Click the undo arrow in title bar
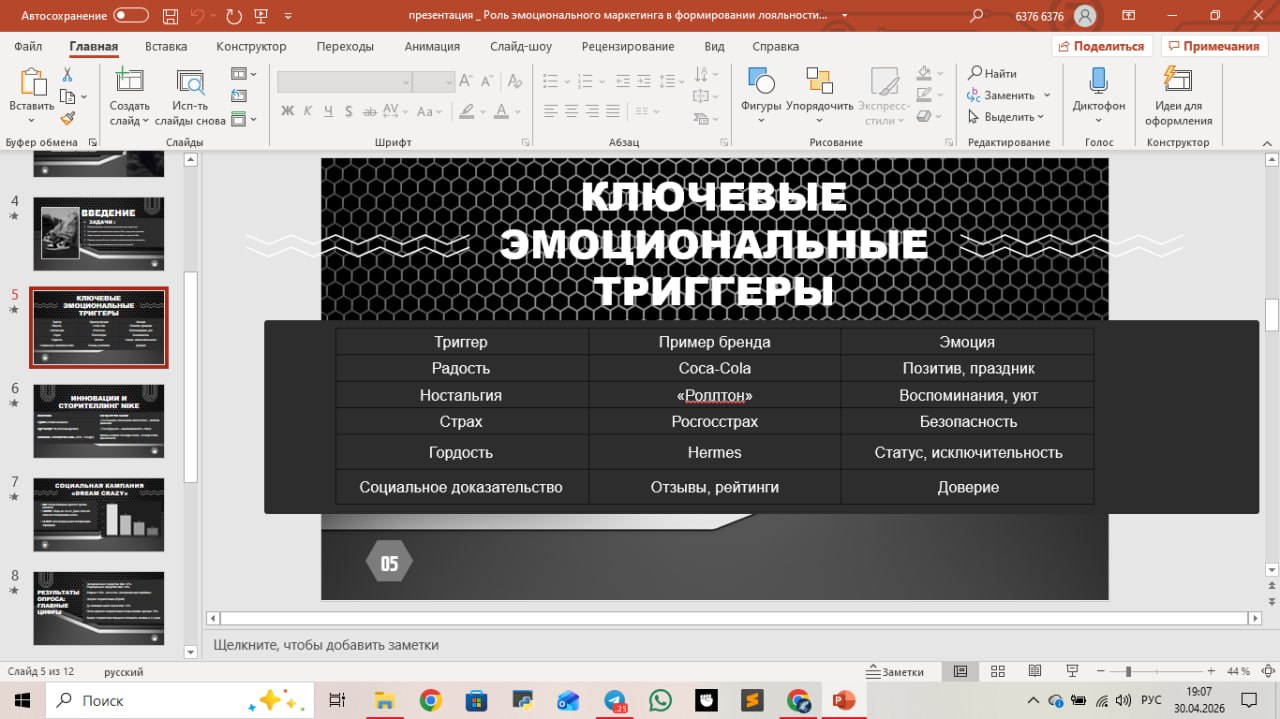The height and width of the screenshot is (719, 1280). [x=197, y=16]
